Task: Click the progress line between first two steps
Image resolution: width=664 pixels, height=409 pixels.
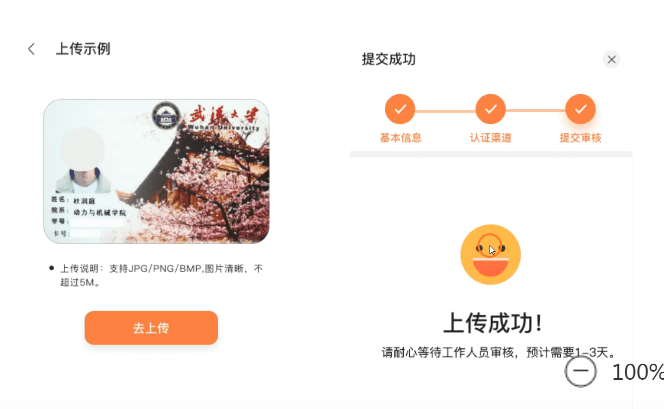Action: tap(445, 111)
